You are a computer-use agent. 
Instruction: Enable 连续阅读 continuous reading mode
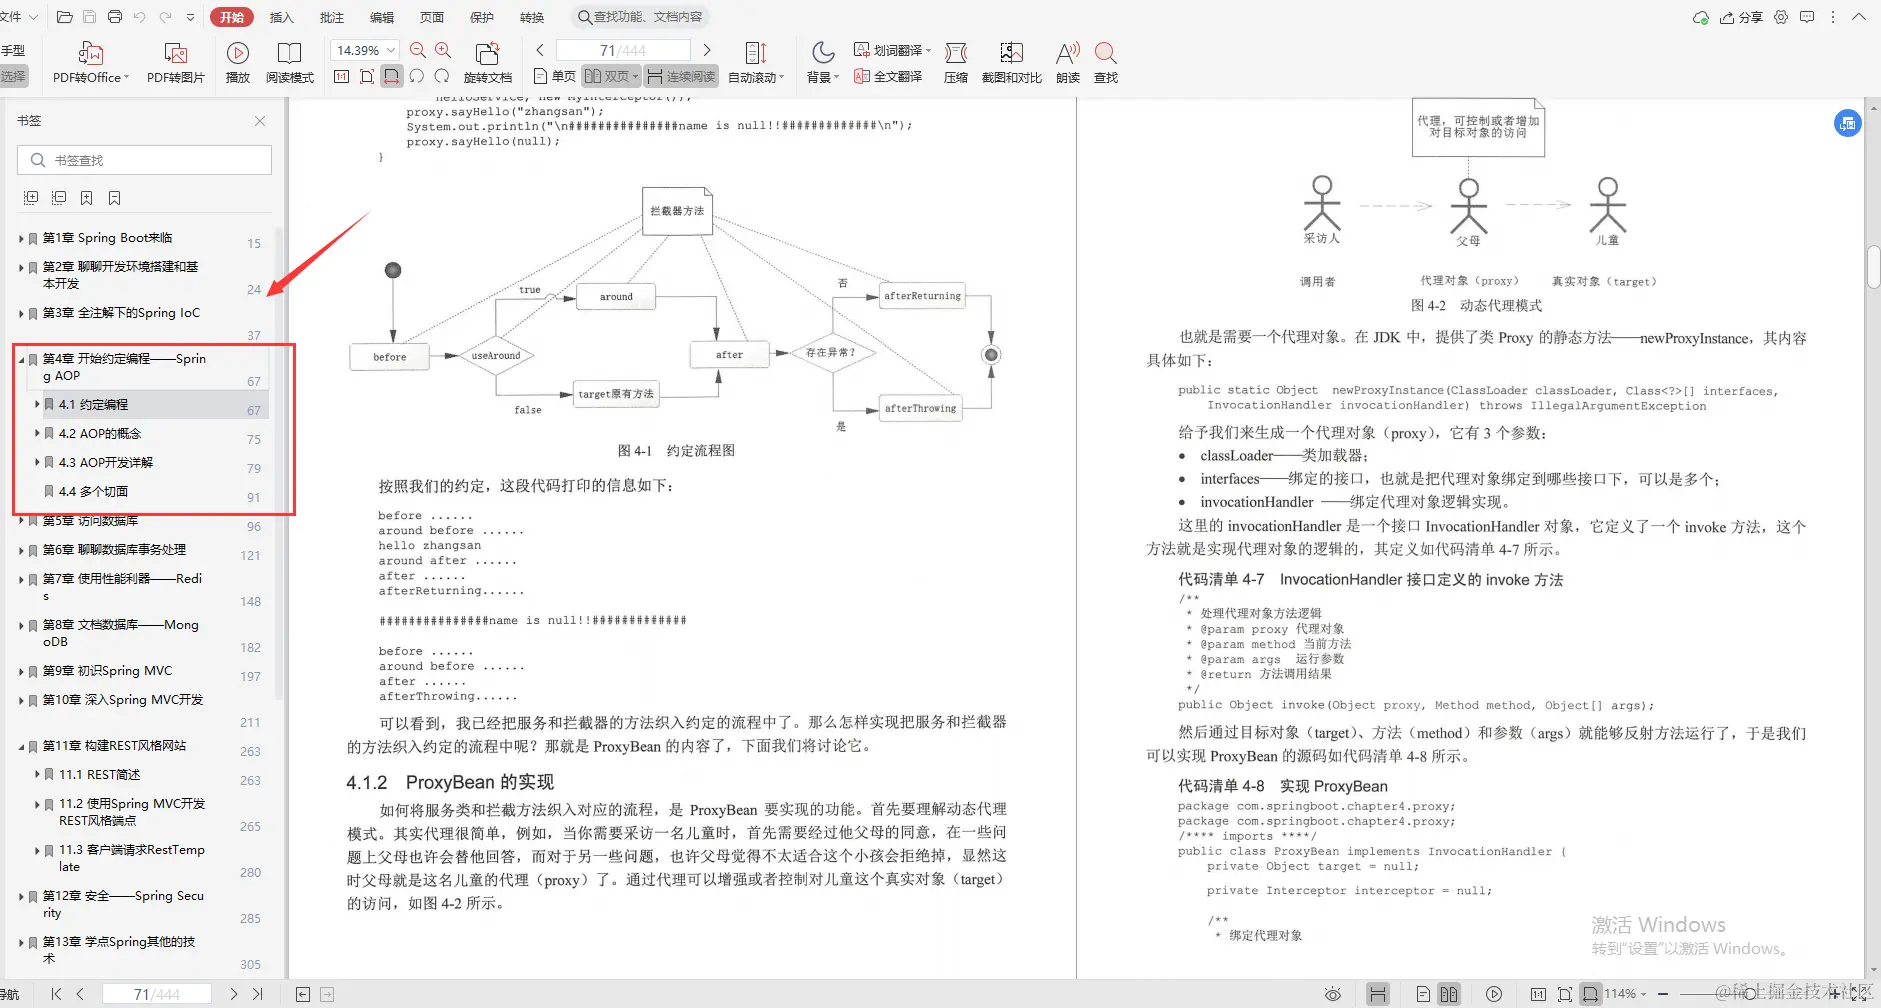(681, 75)
